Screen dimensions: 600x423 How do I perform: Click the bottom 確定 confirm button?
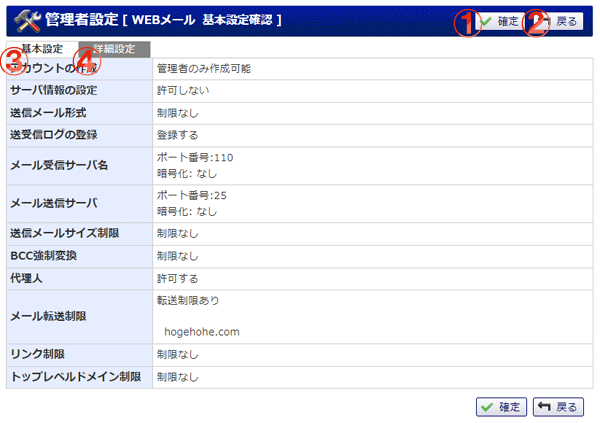pos(501,407)
